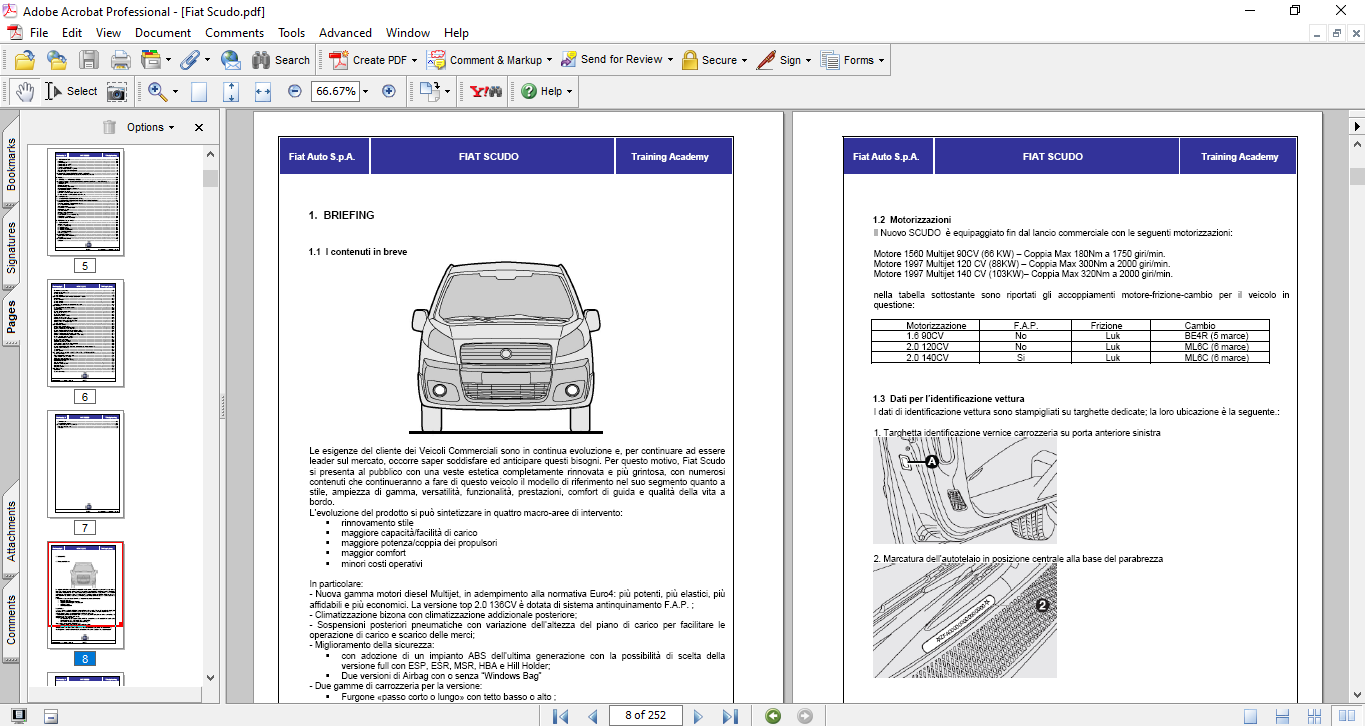1365x726 pixels.
Task: Delete page using panel trash icon
Action: tap(109, 127)
